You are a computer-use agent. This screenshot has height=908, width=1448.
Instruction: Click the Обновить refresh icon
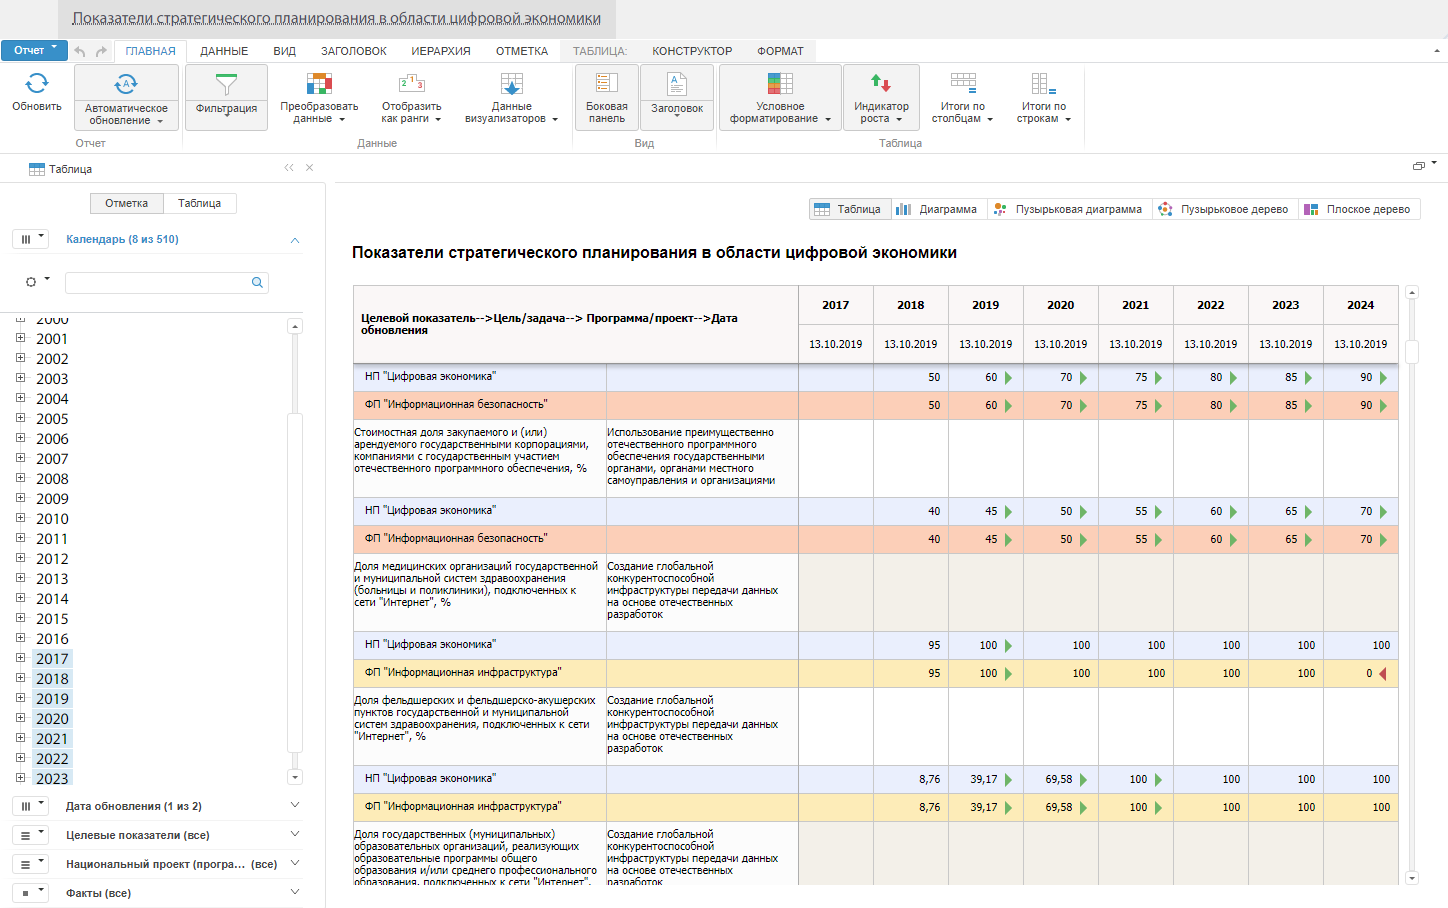pos(37,84)
